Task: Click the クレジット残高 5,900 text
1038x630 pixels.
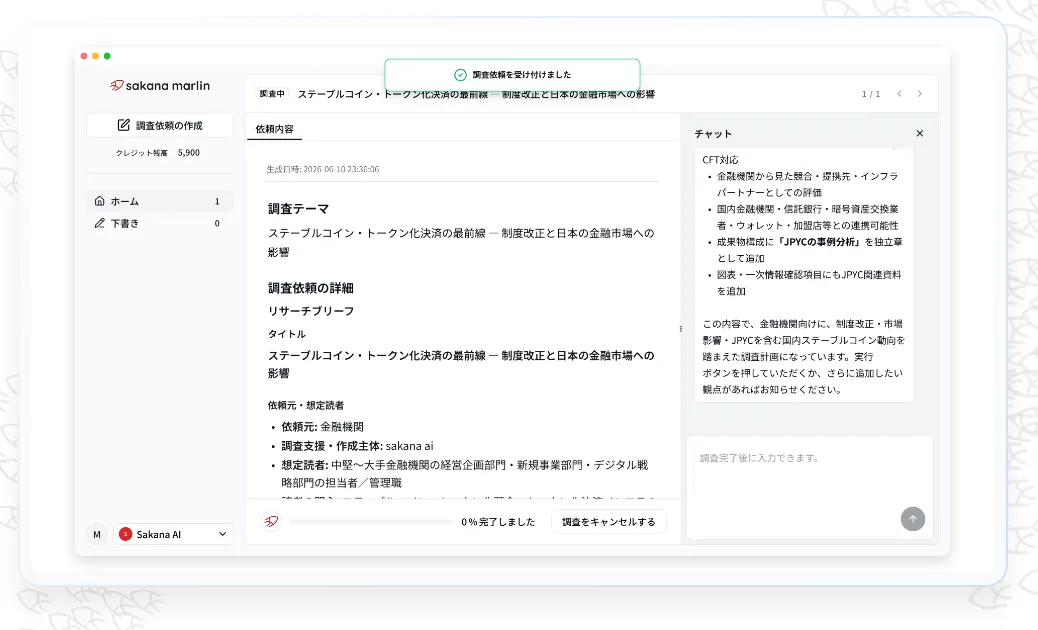Action: pos(158,152)
